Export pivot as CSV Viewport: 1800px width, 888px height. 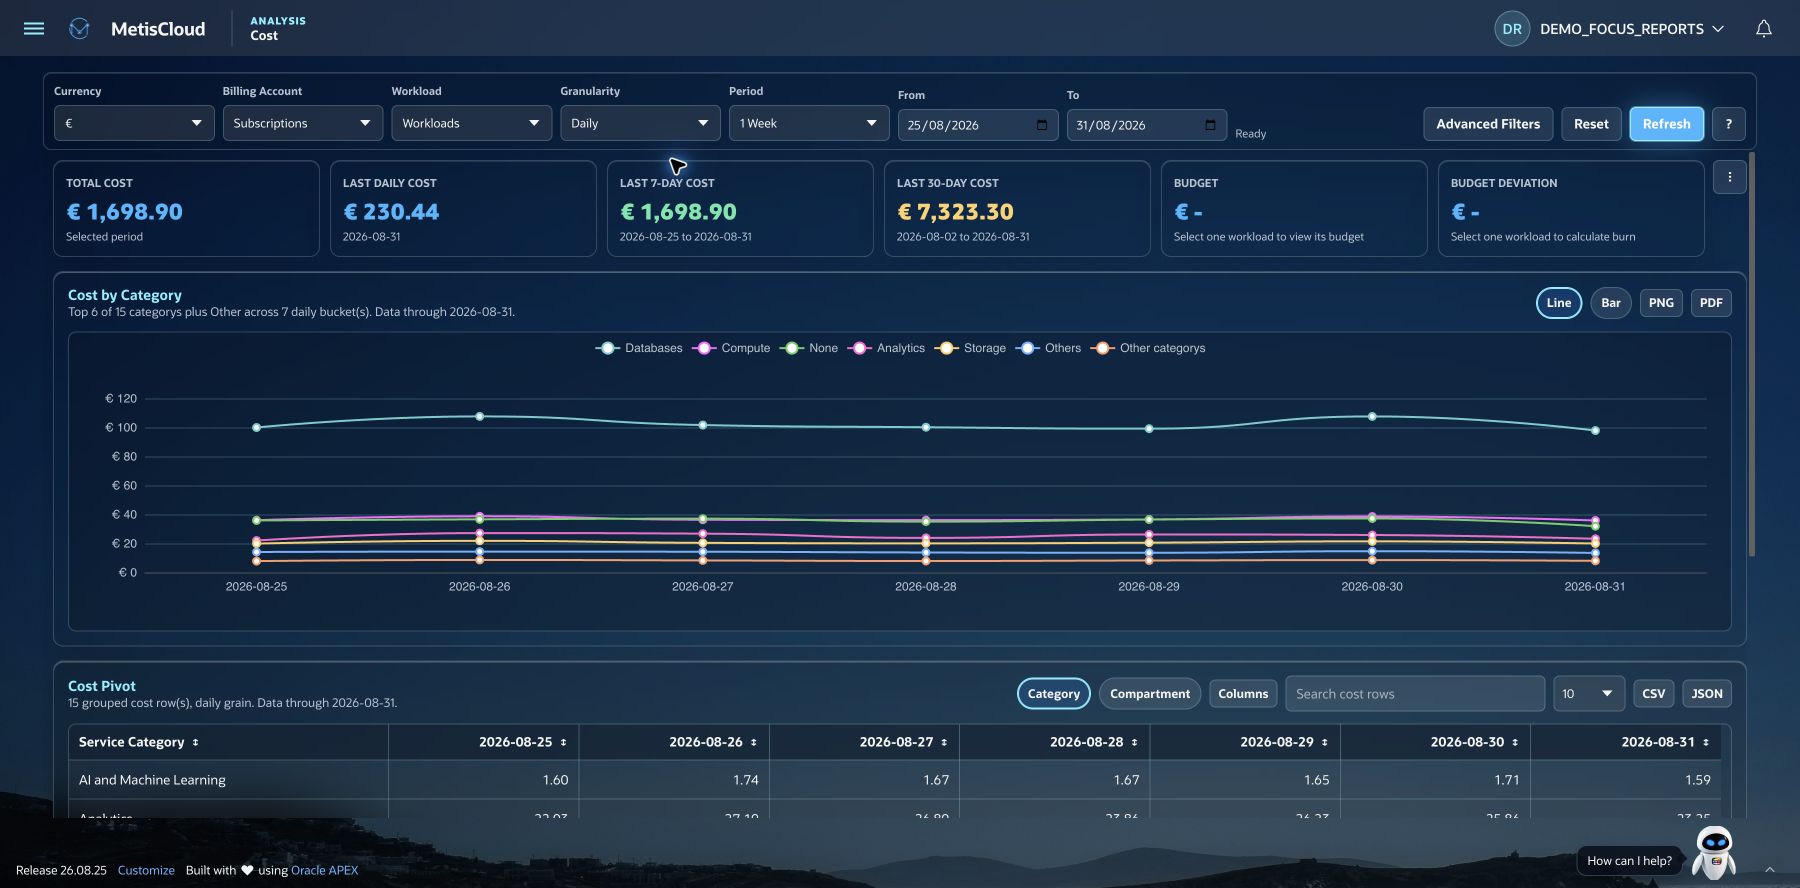pos(1653,694)
